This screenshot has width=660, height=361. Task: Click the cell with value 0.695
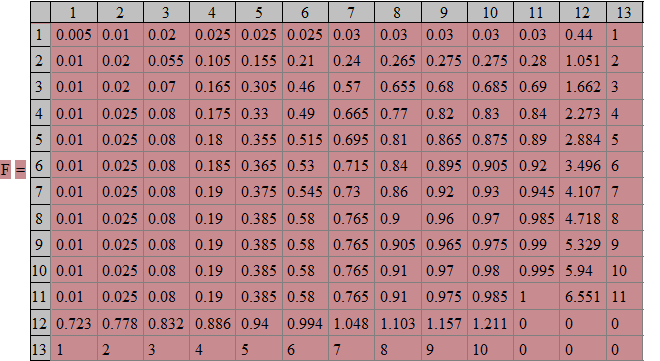[351, 139]
